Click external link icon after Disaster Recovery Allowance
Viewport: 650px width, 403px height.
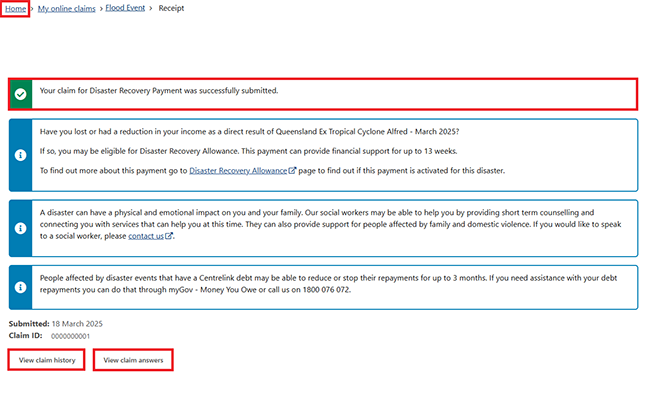tap(292, 171)
